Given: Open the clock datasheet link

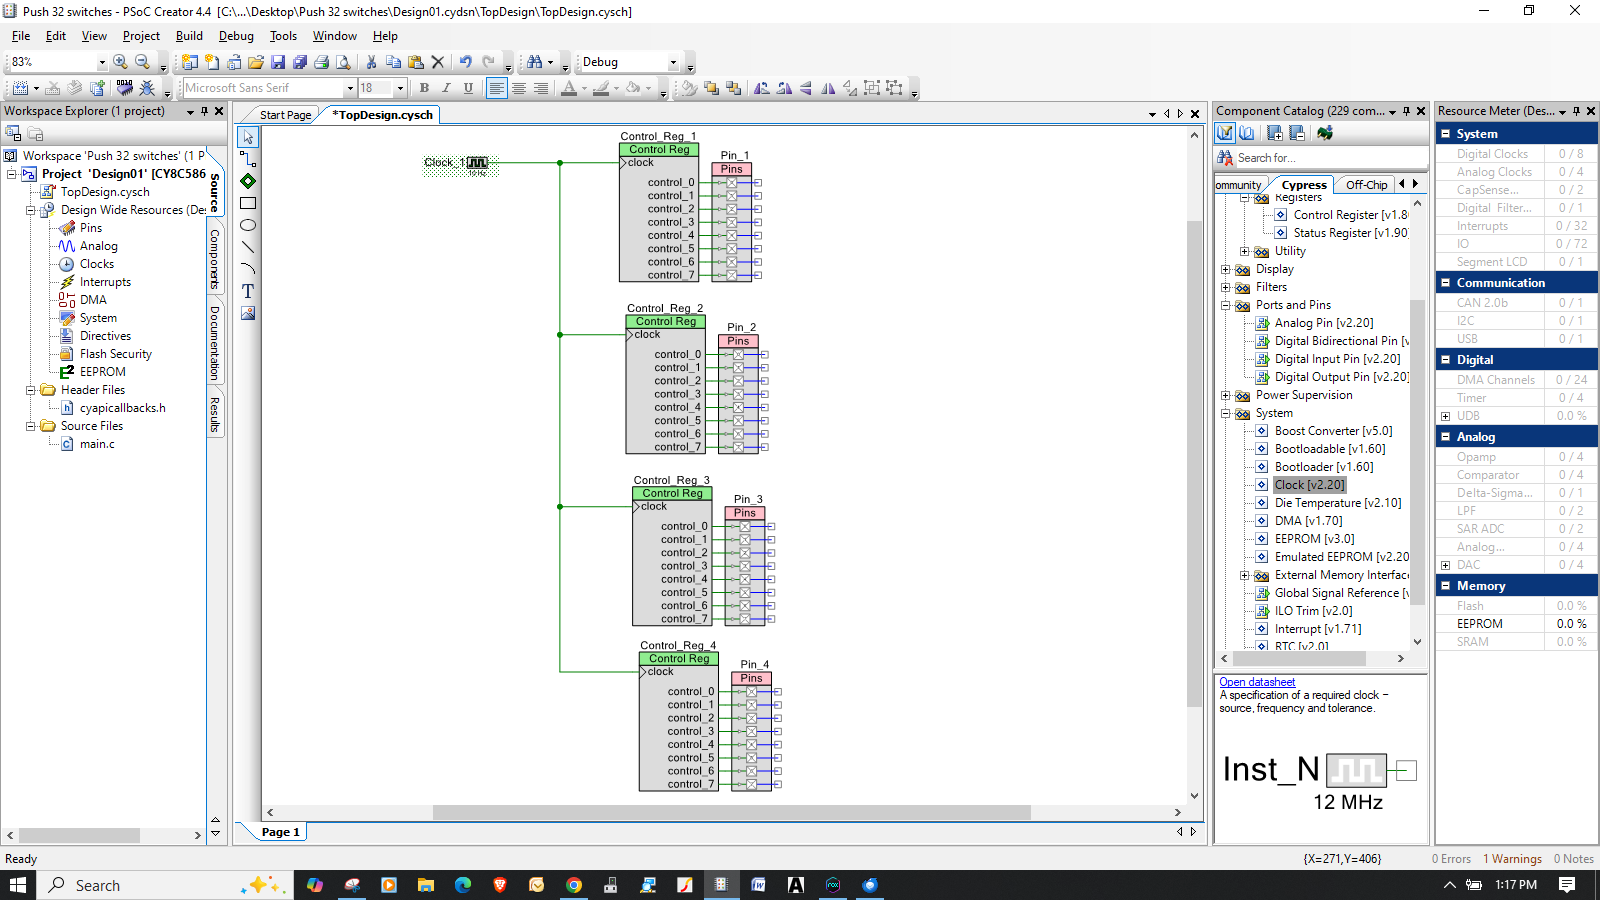Looking at the screenshot, I should pyautogui.click(x=1257, y=682).
